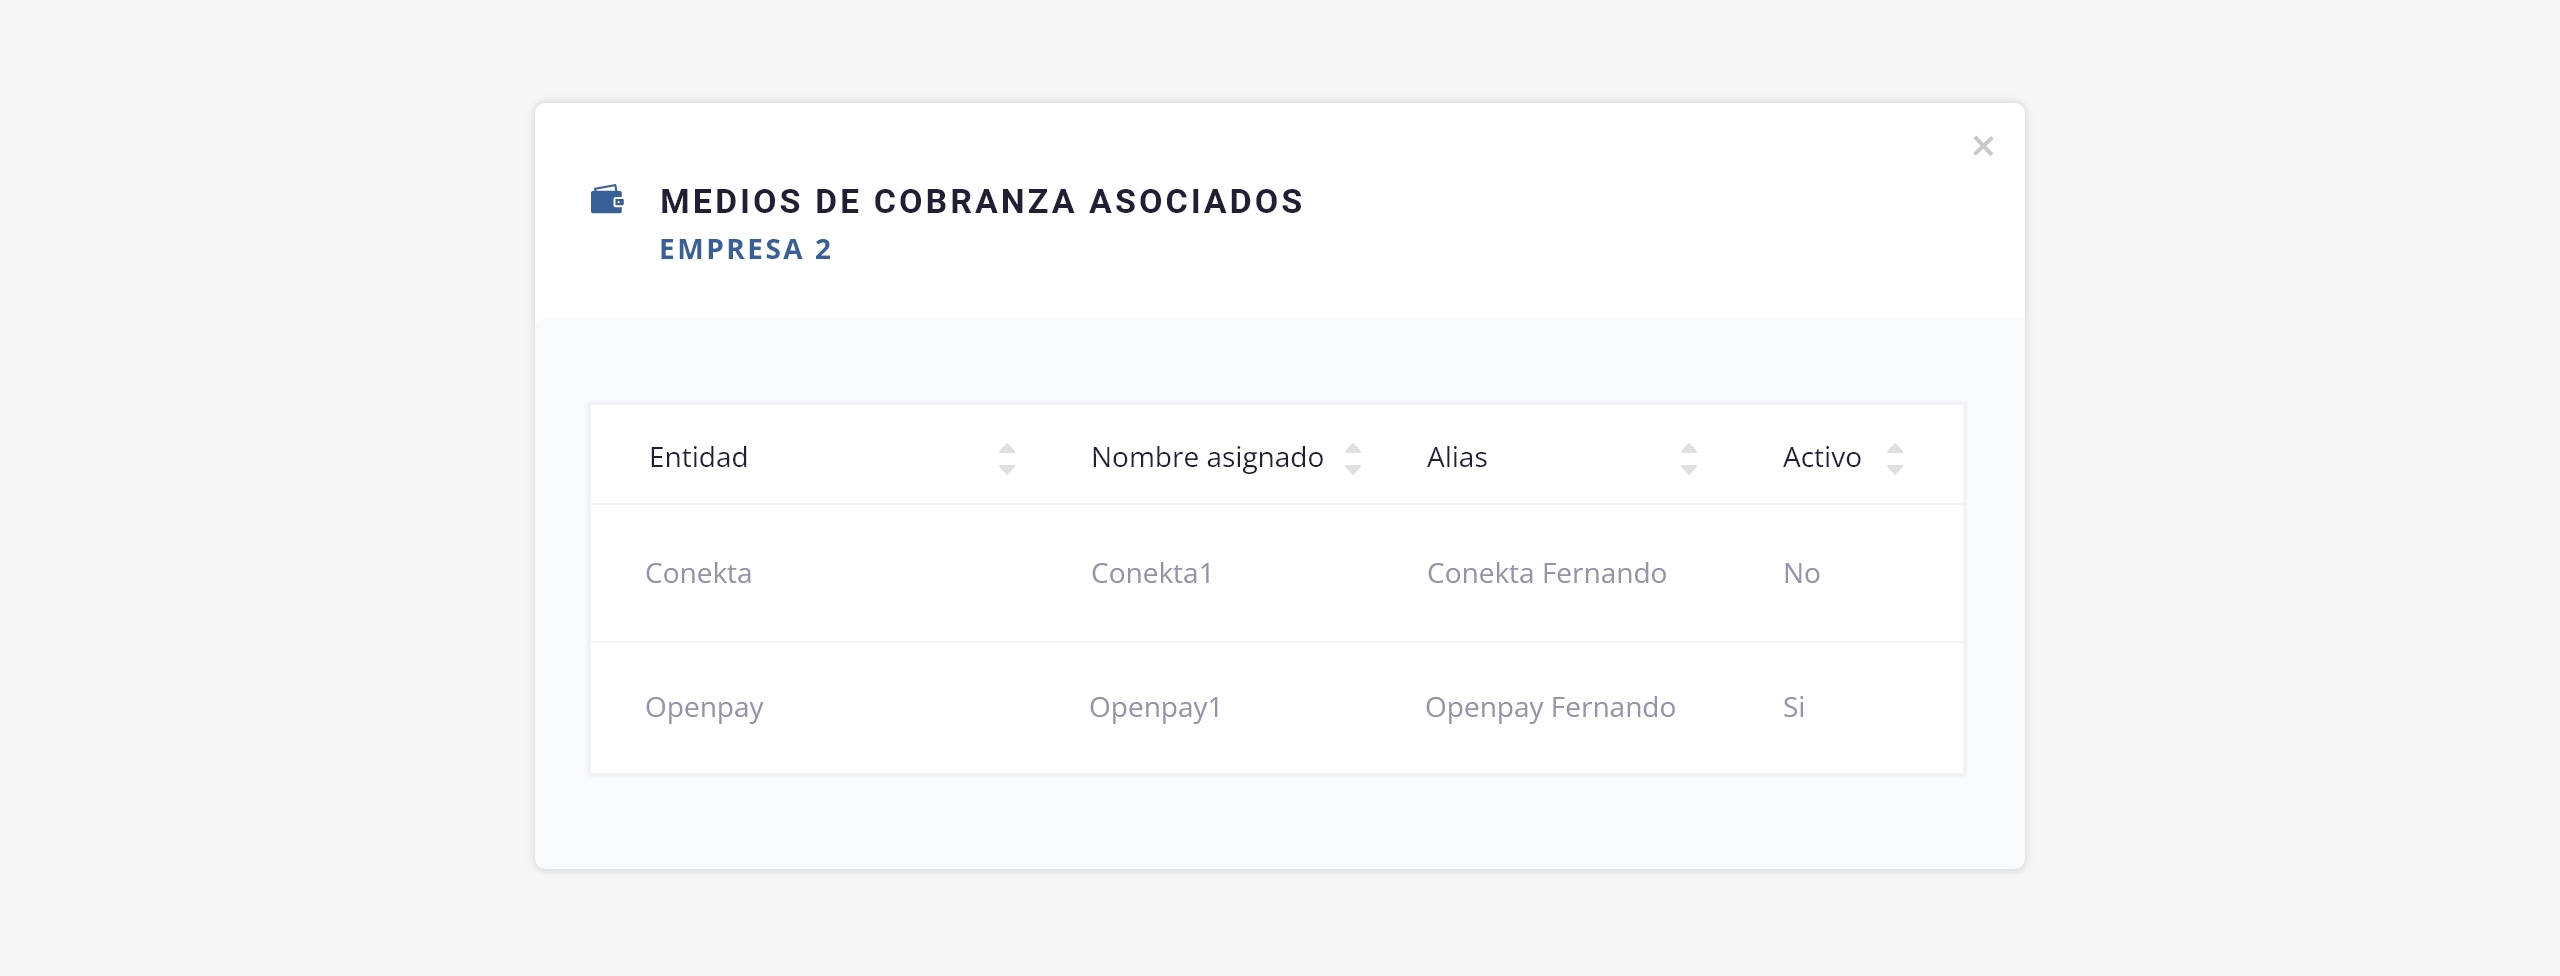Click the Openpay1 assigned name cell
This screenshot has height=976, width=2560.
coord(1155,708)
